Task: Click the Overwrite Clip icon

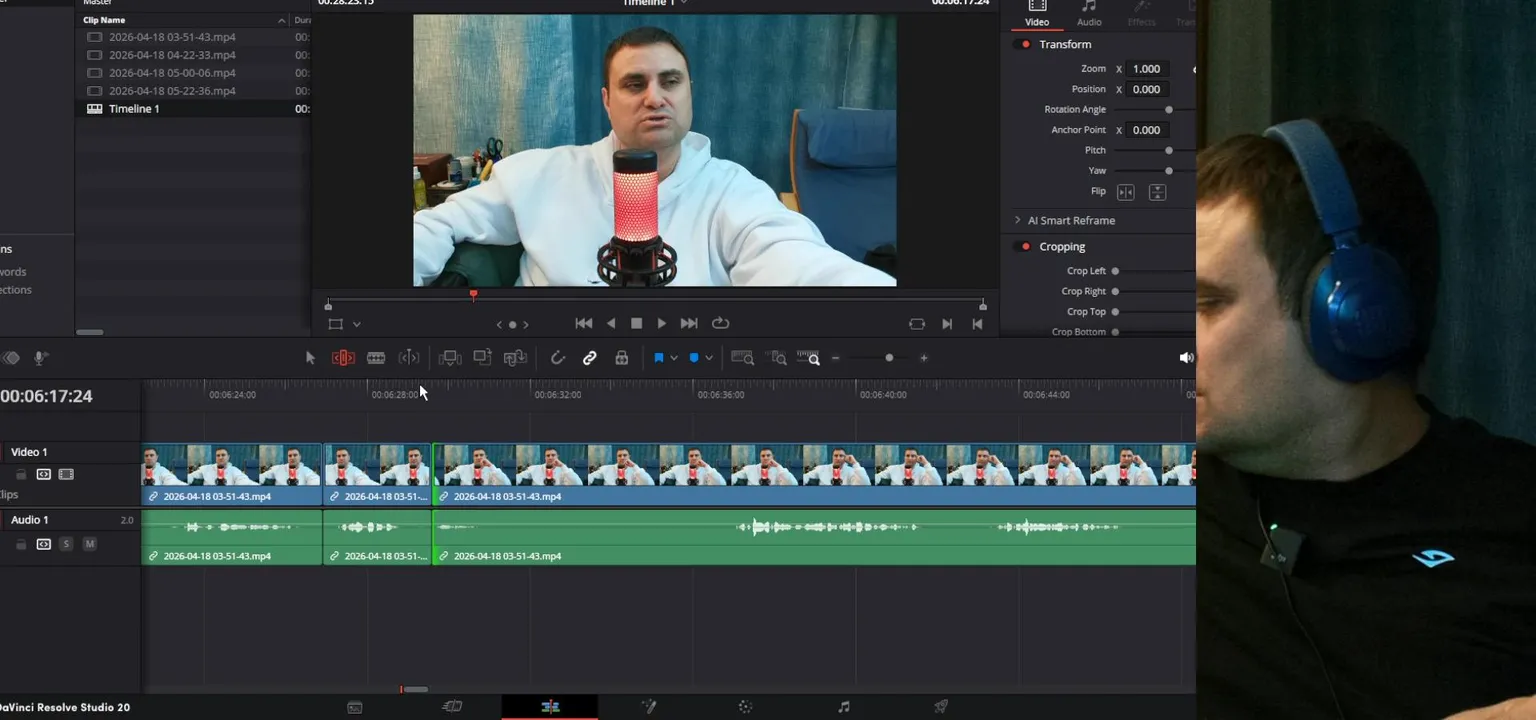Action: coord(482,357)
